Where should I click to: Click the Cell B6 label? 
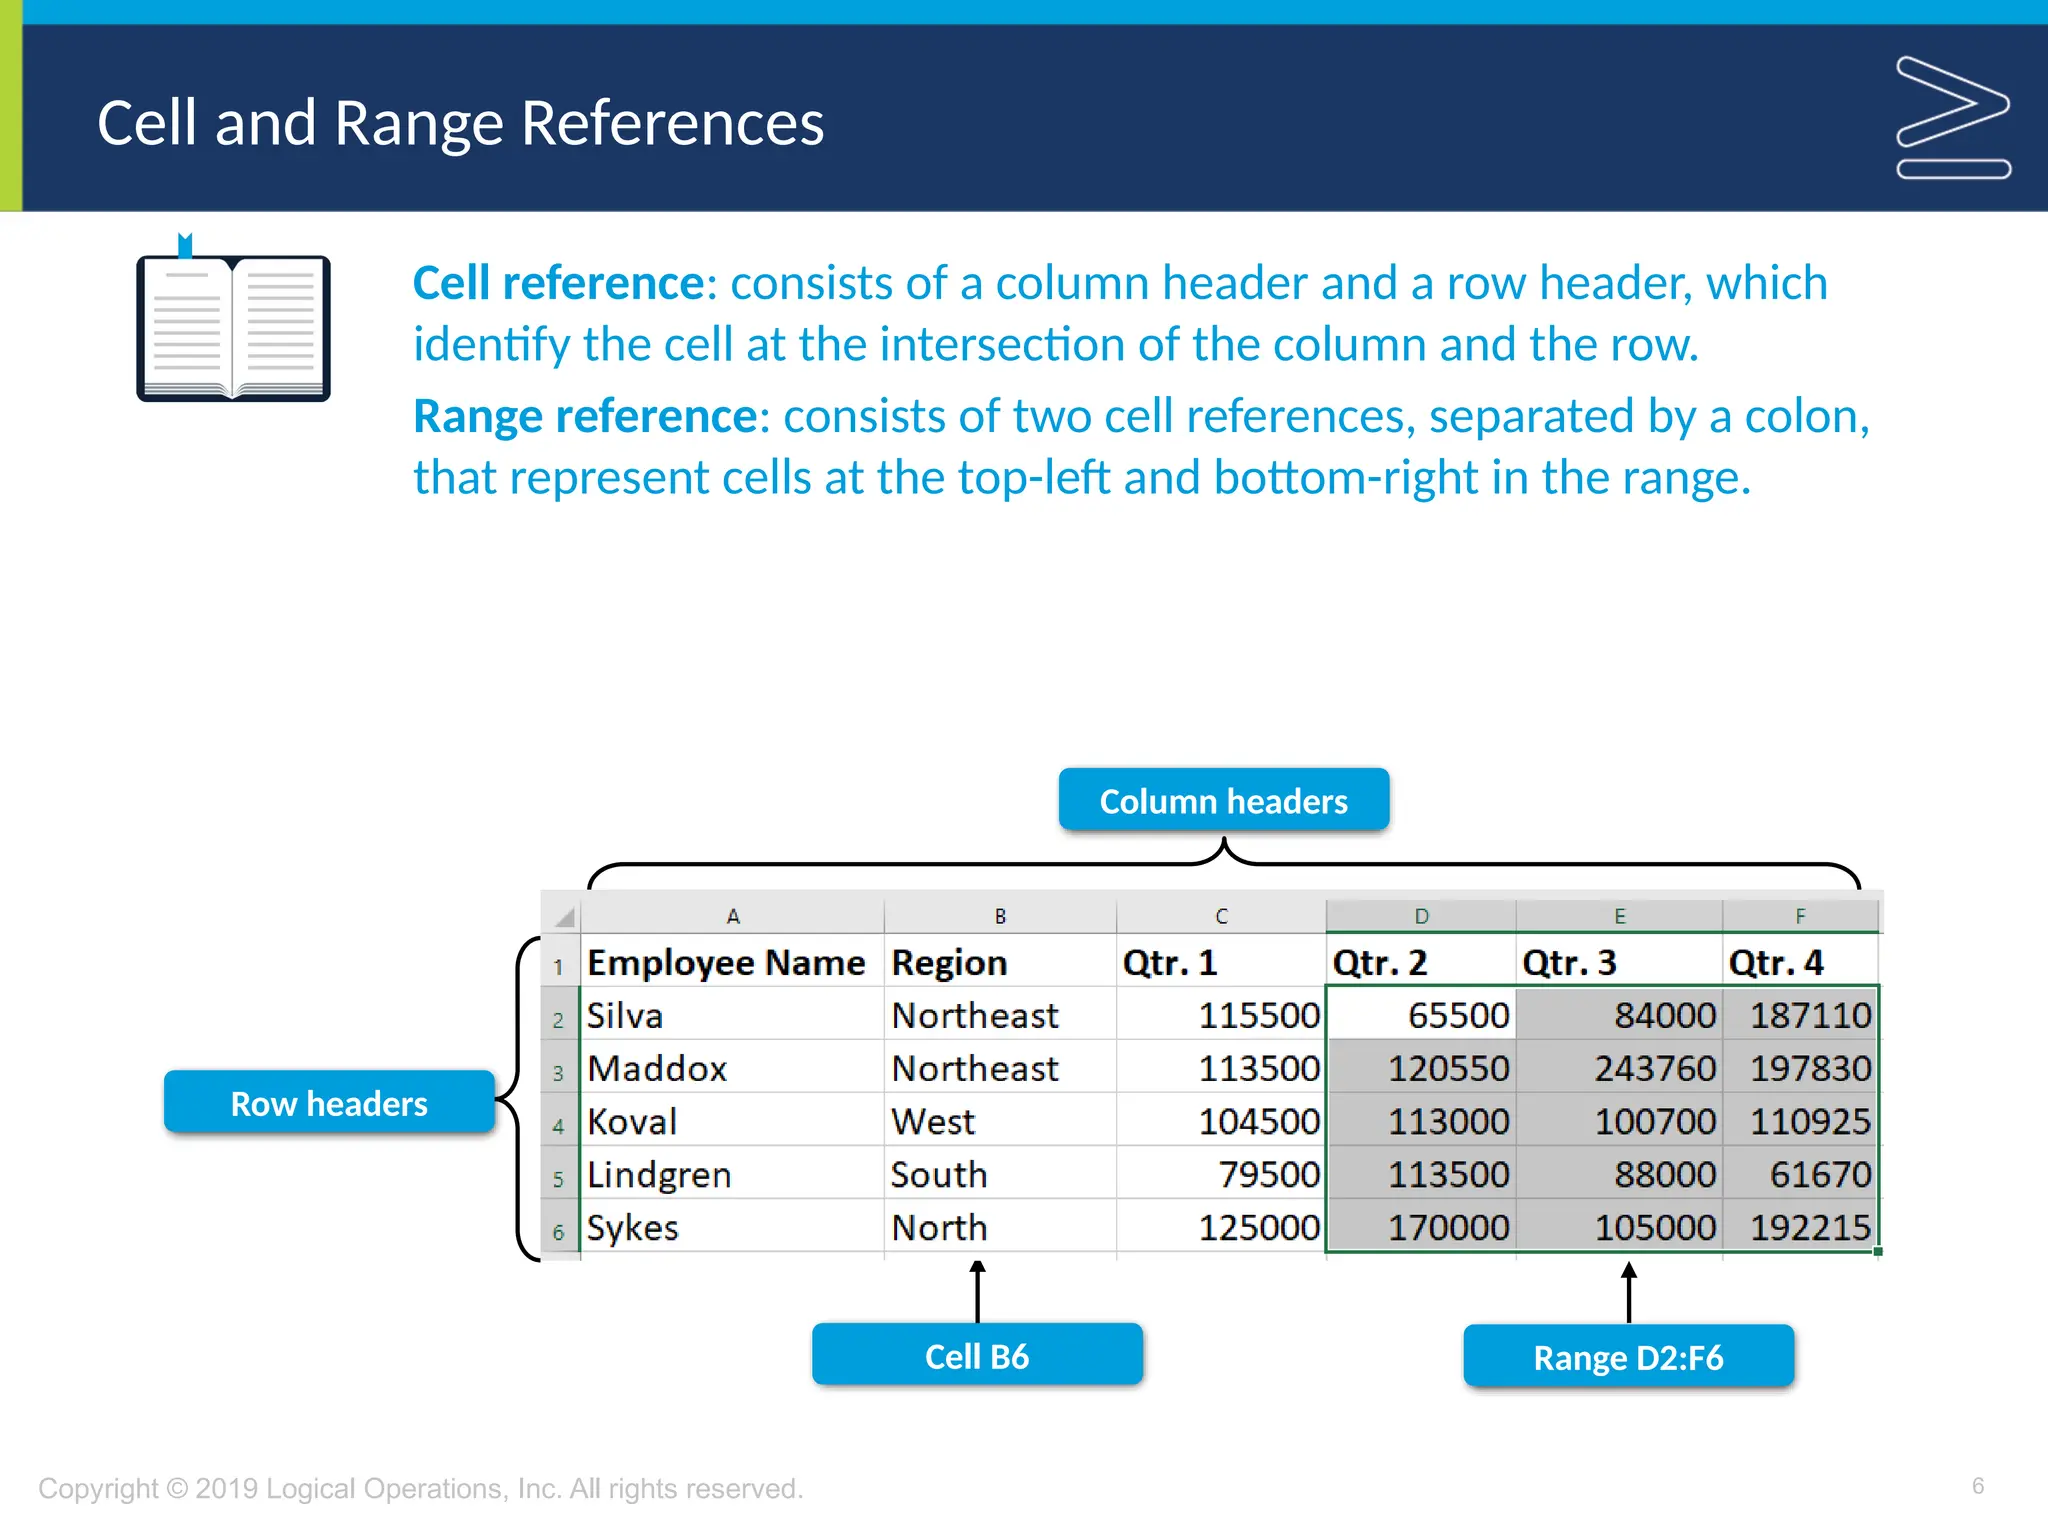click(977, 1355)
